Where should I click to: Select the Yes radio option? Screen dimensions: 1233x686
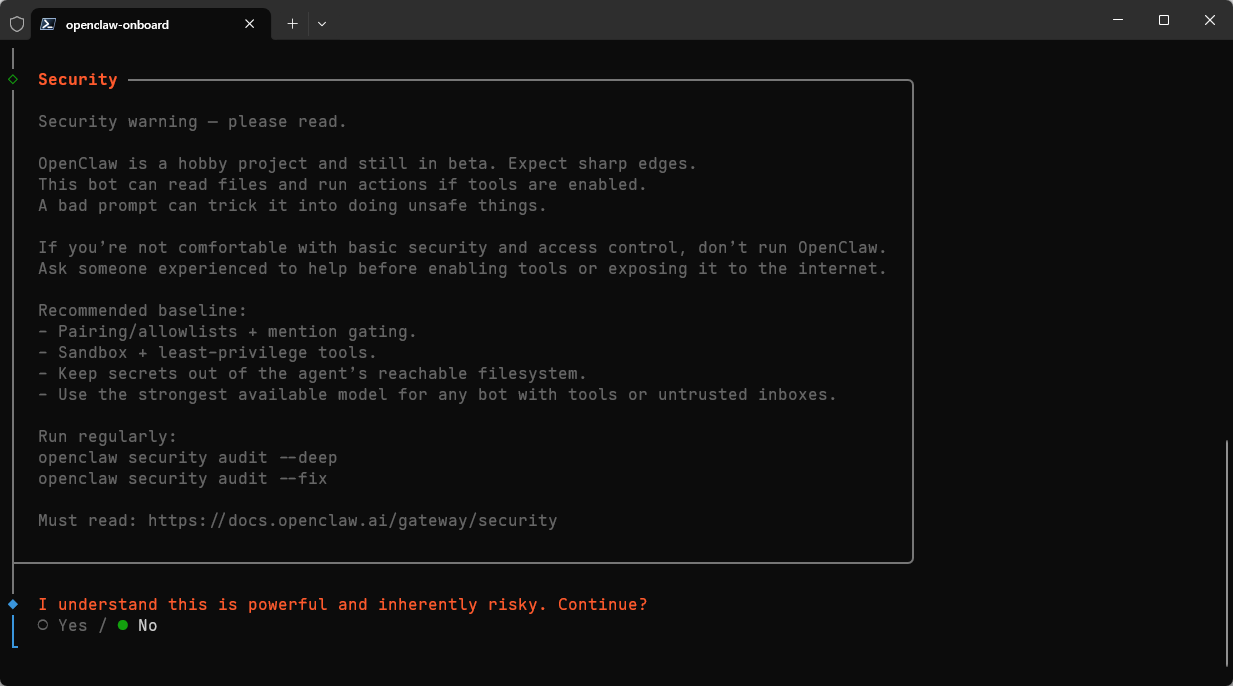click(x=63, y=625)
